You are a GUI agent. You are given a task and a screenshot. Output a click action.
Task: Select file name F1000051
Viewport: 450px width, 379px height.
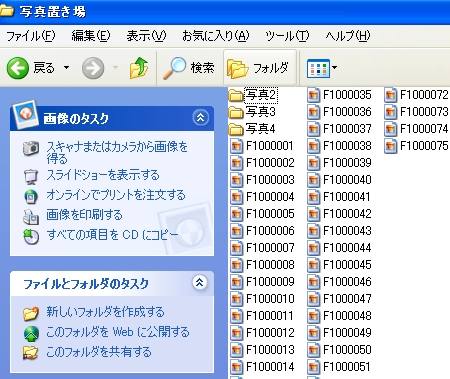click(x=347, y=367)
